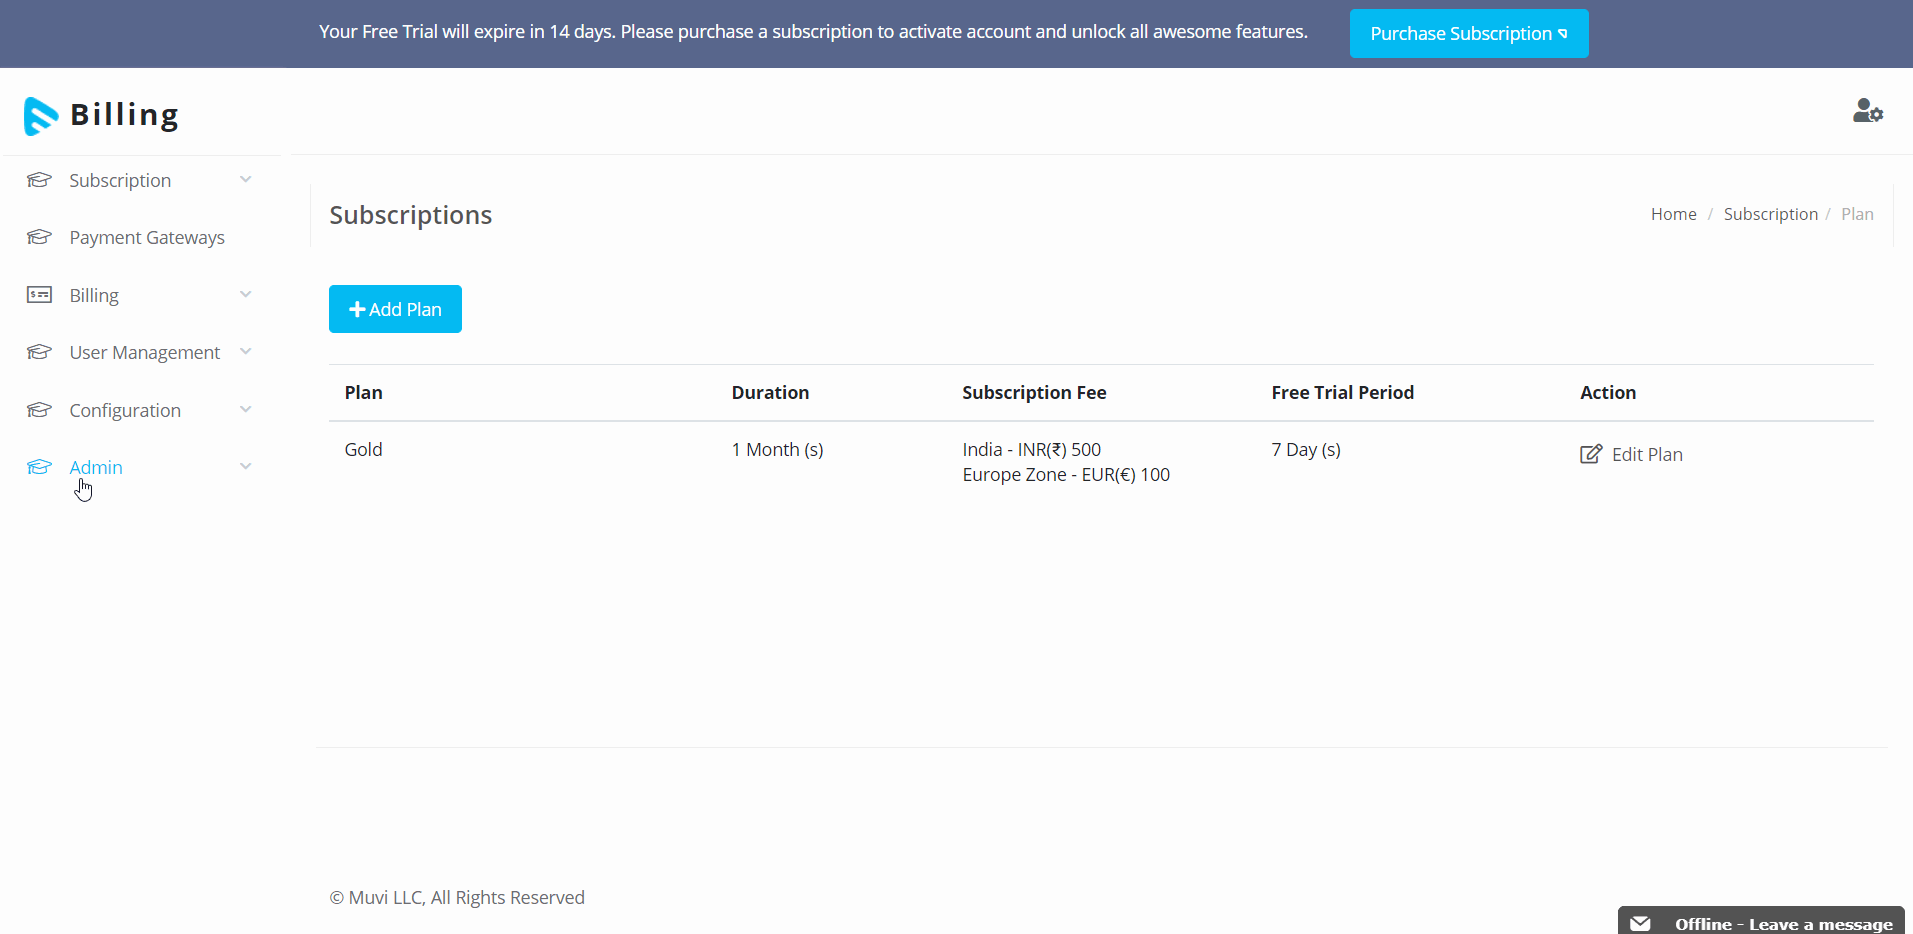This screenshot has height=934, width=1913.
Task: Click the Subscription sidebar graduation-cap icon
Action: coord(39,180)
